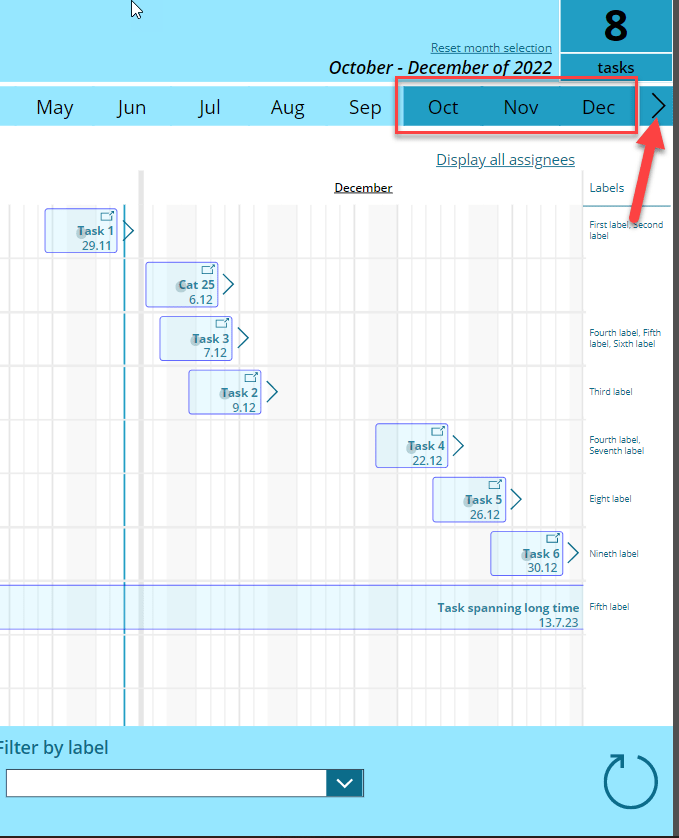Open Task 1 external link icon
This screenshot has height=838, width=679.
coord(107,216)
